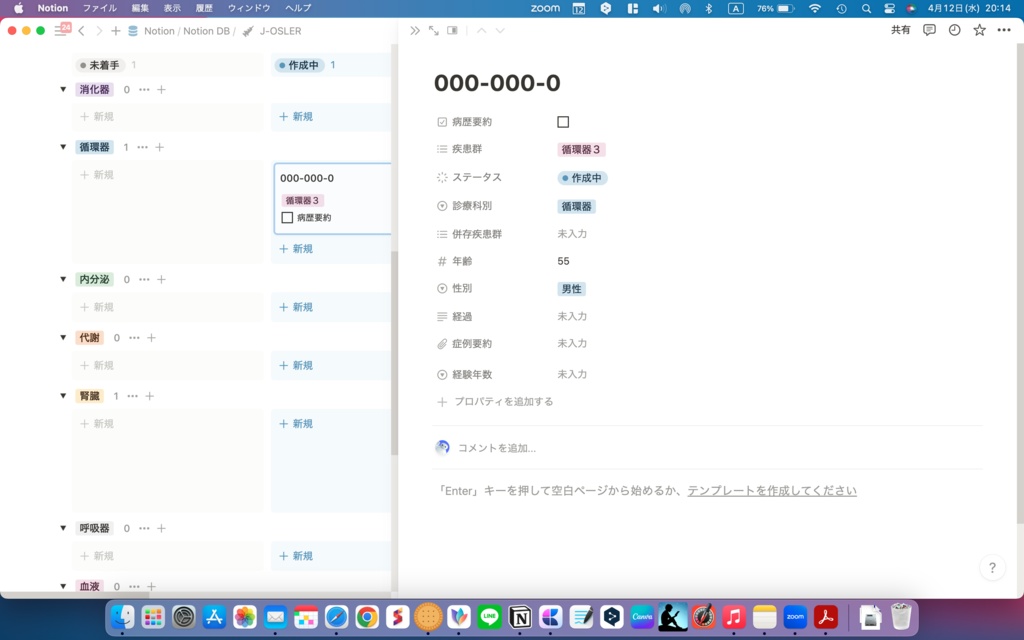The height and width of the screenshot is (640, 1024).
Task: Collapse the 腎臓 group
Action: coord(63,396)
